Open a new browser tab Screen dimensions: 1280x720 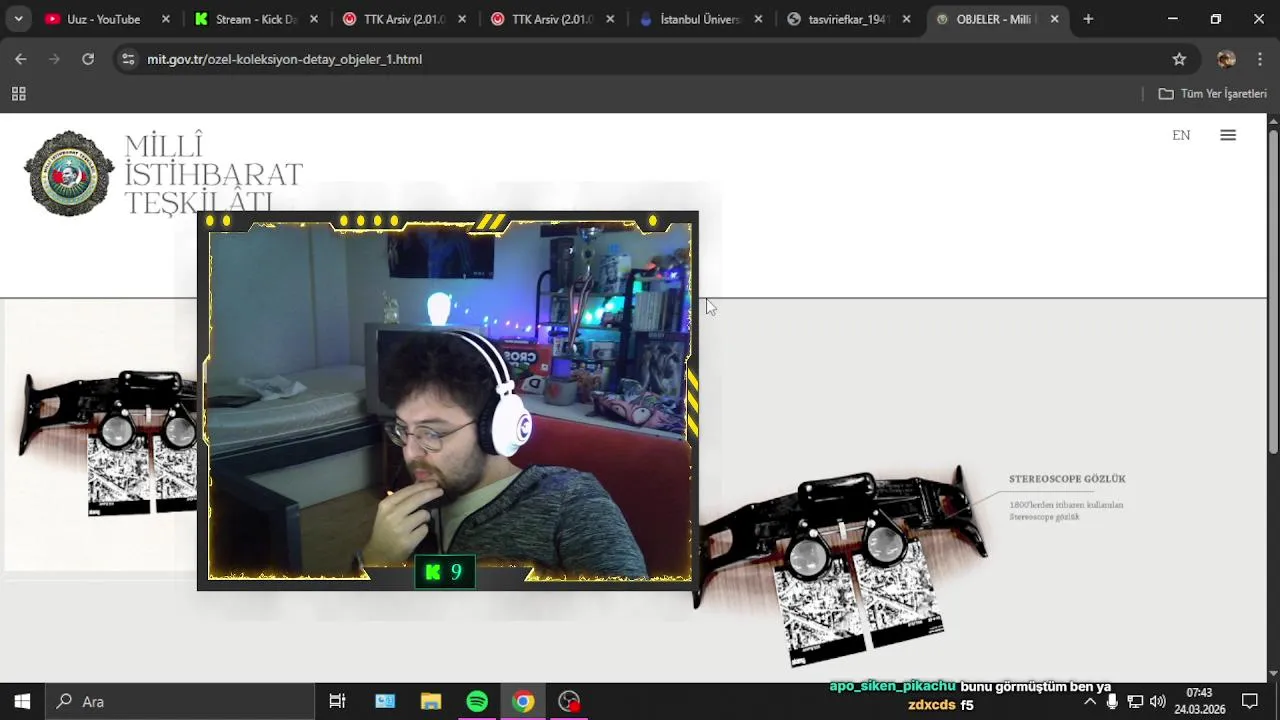tap(1088, 19)
